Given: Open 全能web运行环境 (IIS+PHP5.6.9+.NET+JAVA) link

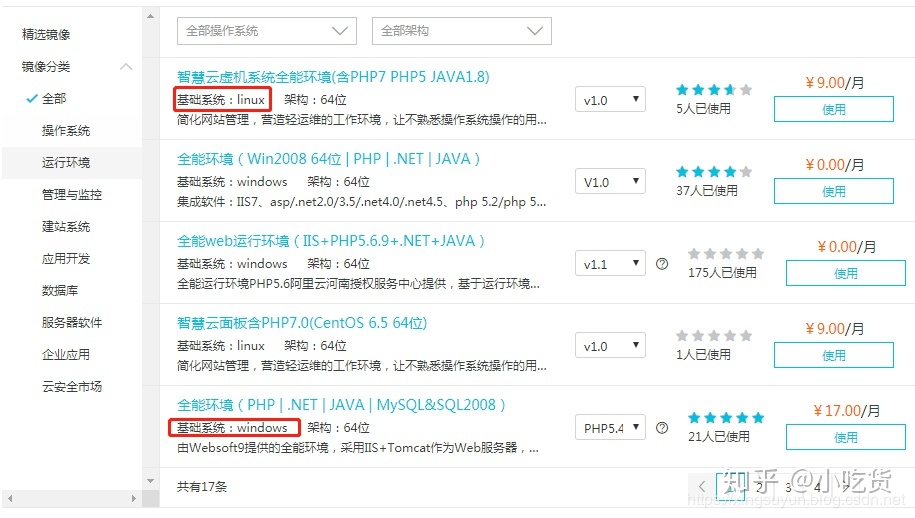Looking at the screenshot, I should tap(331, 241).
